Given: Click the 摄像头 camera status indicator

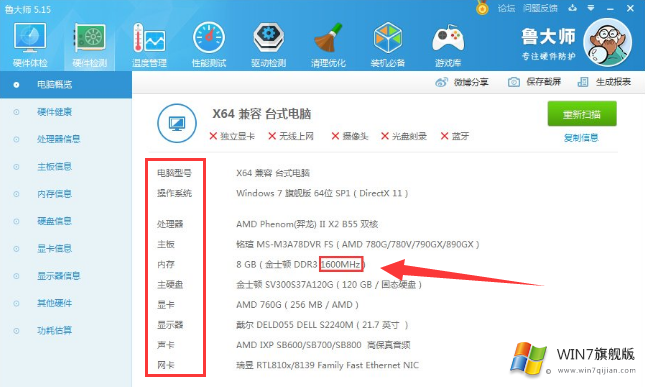Looking at the screenshot, I should 350,136.
